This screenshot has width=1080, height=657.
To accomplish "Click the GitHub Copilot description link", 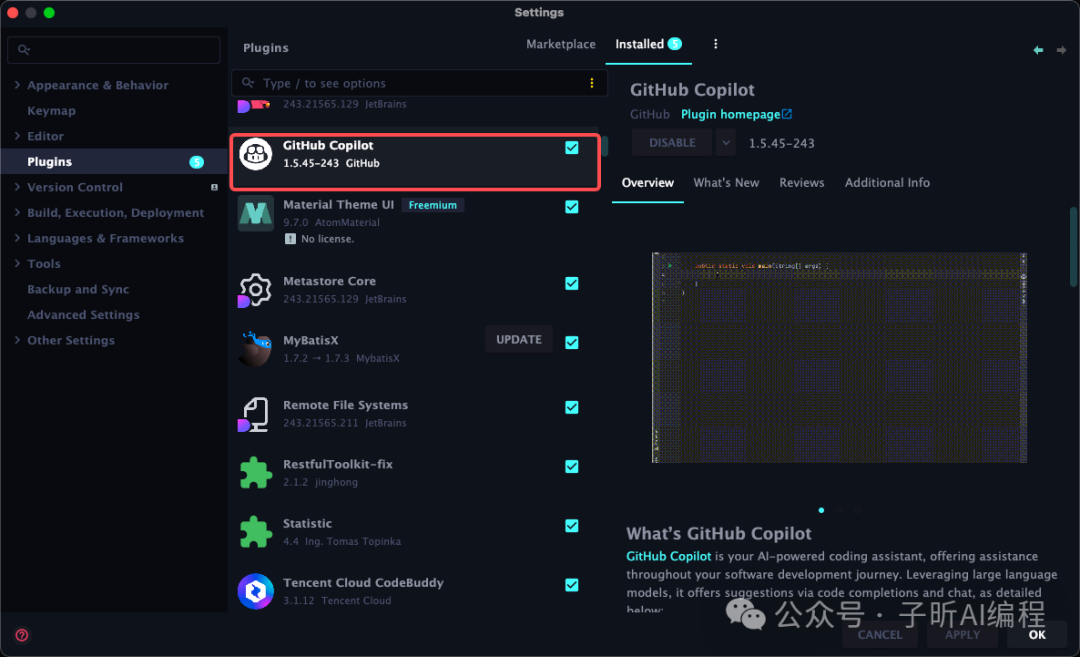I will (668, 556).
